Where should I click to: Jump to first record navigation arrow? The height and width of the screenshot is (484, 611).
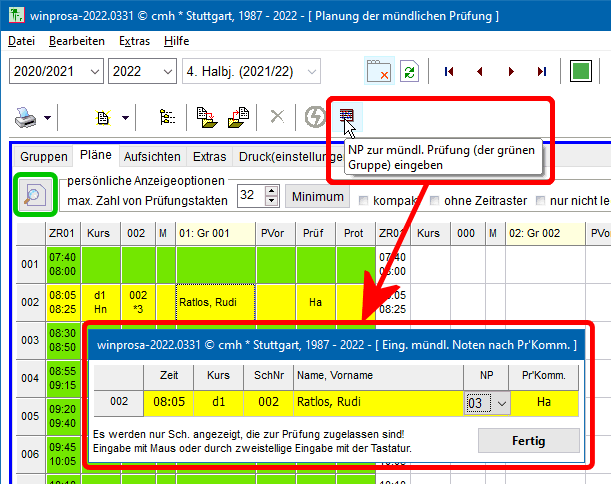coord(450,72)
